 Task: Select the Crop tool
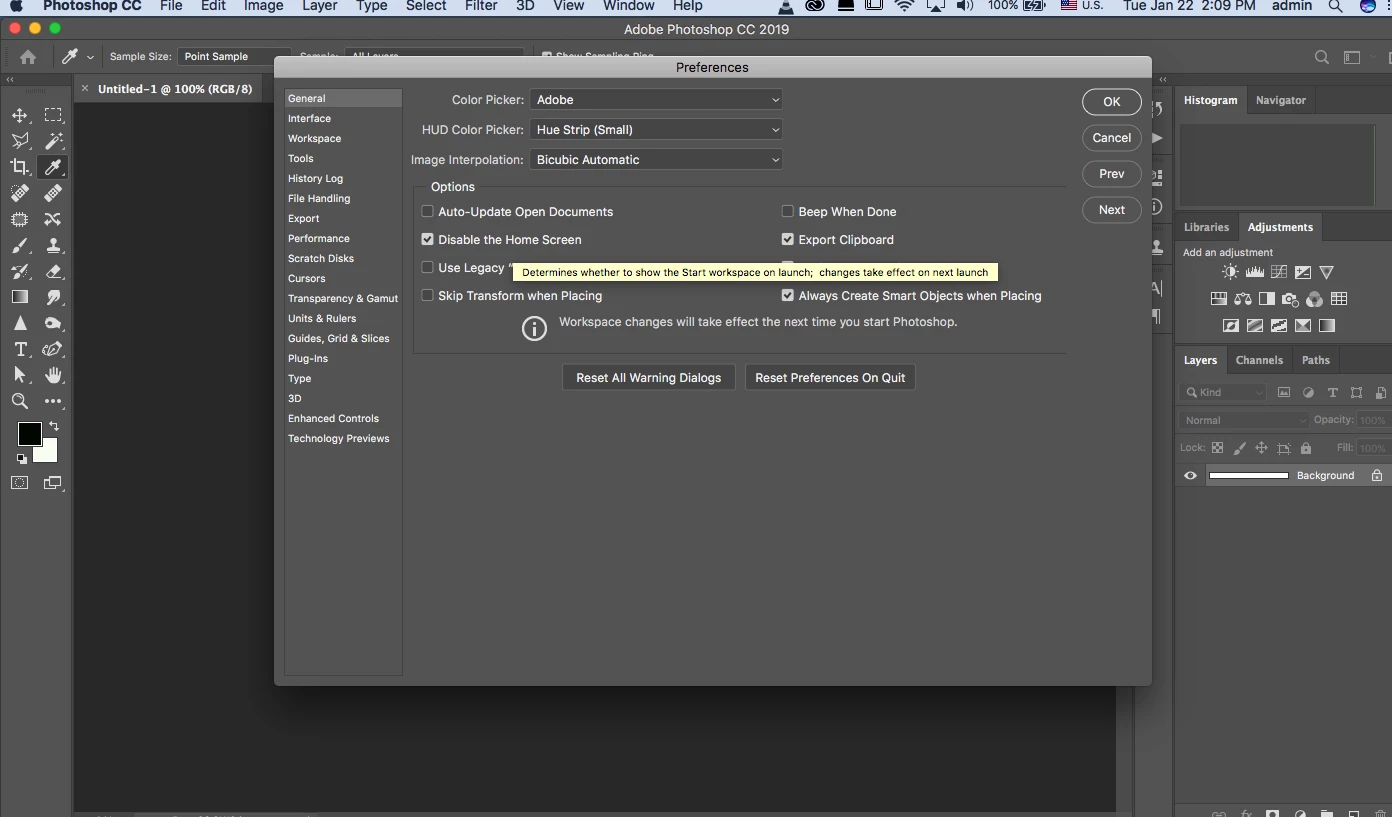point(20,167)
